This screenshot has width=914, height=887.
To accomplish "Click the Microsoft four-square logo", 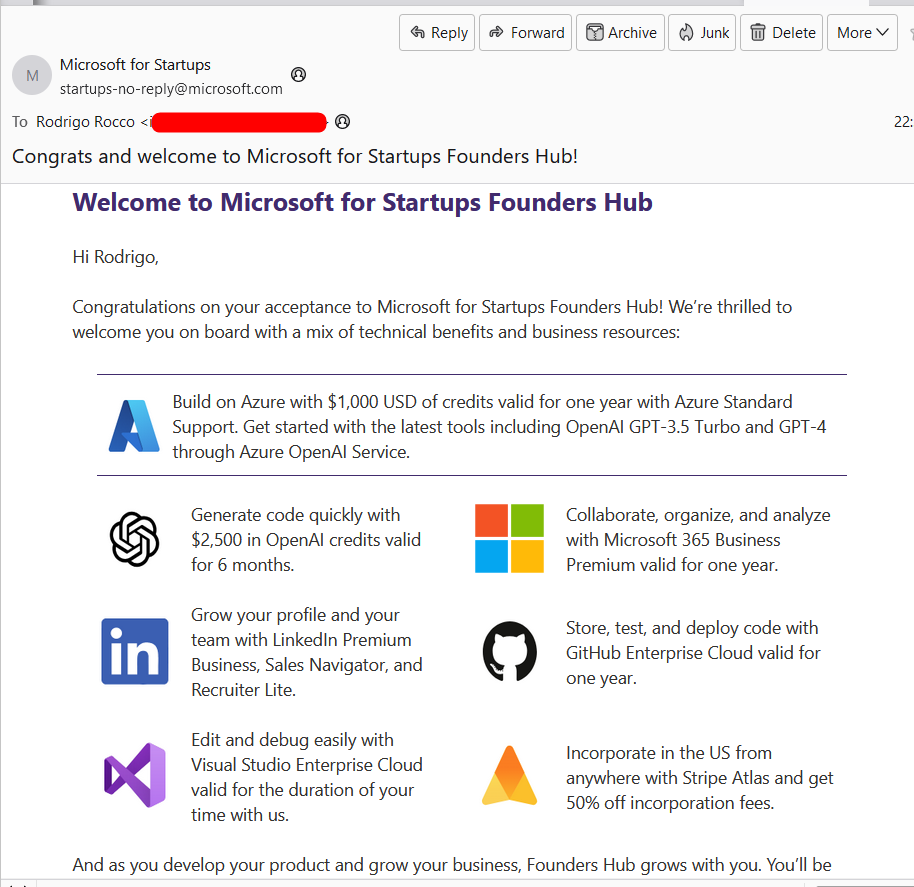I will (509, 539).
